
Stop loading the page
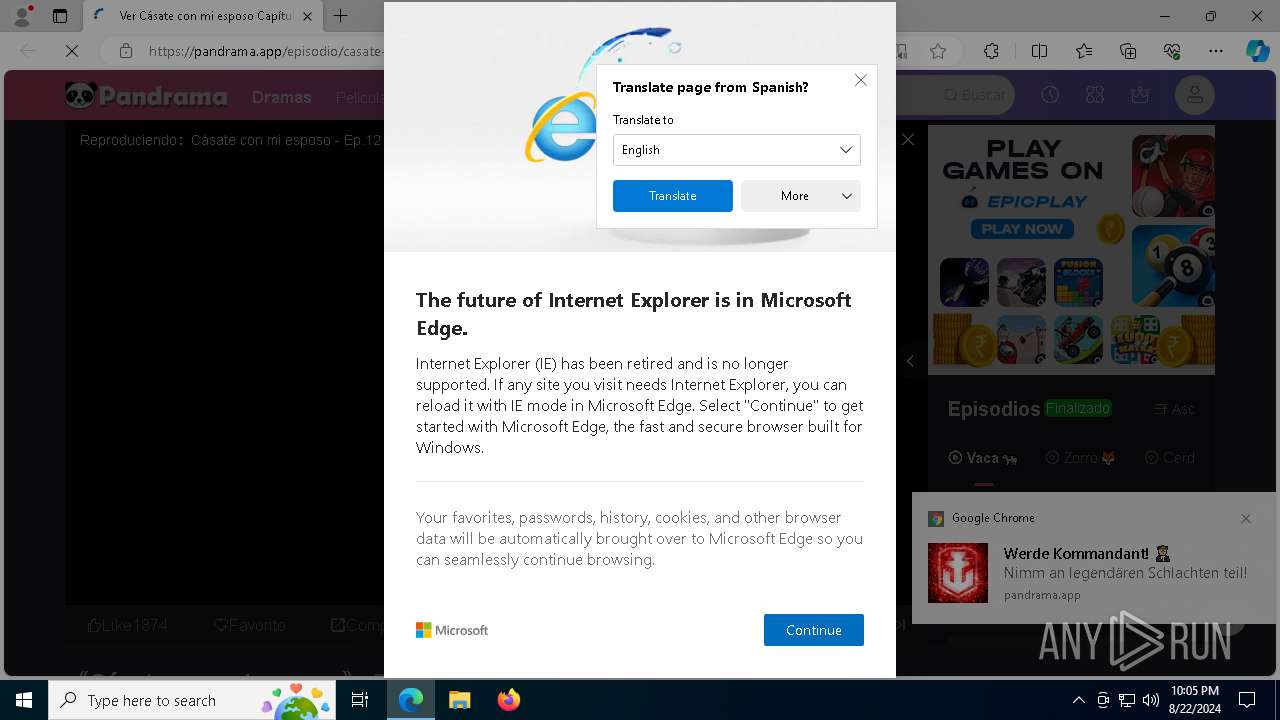(72, 51)
